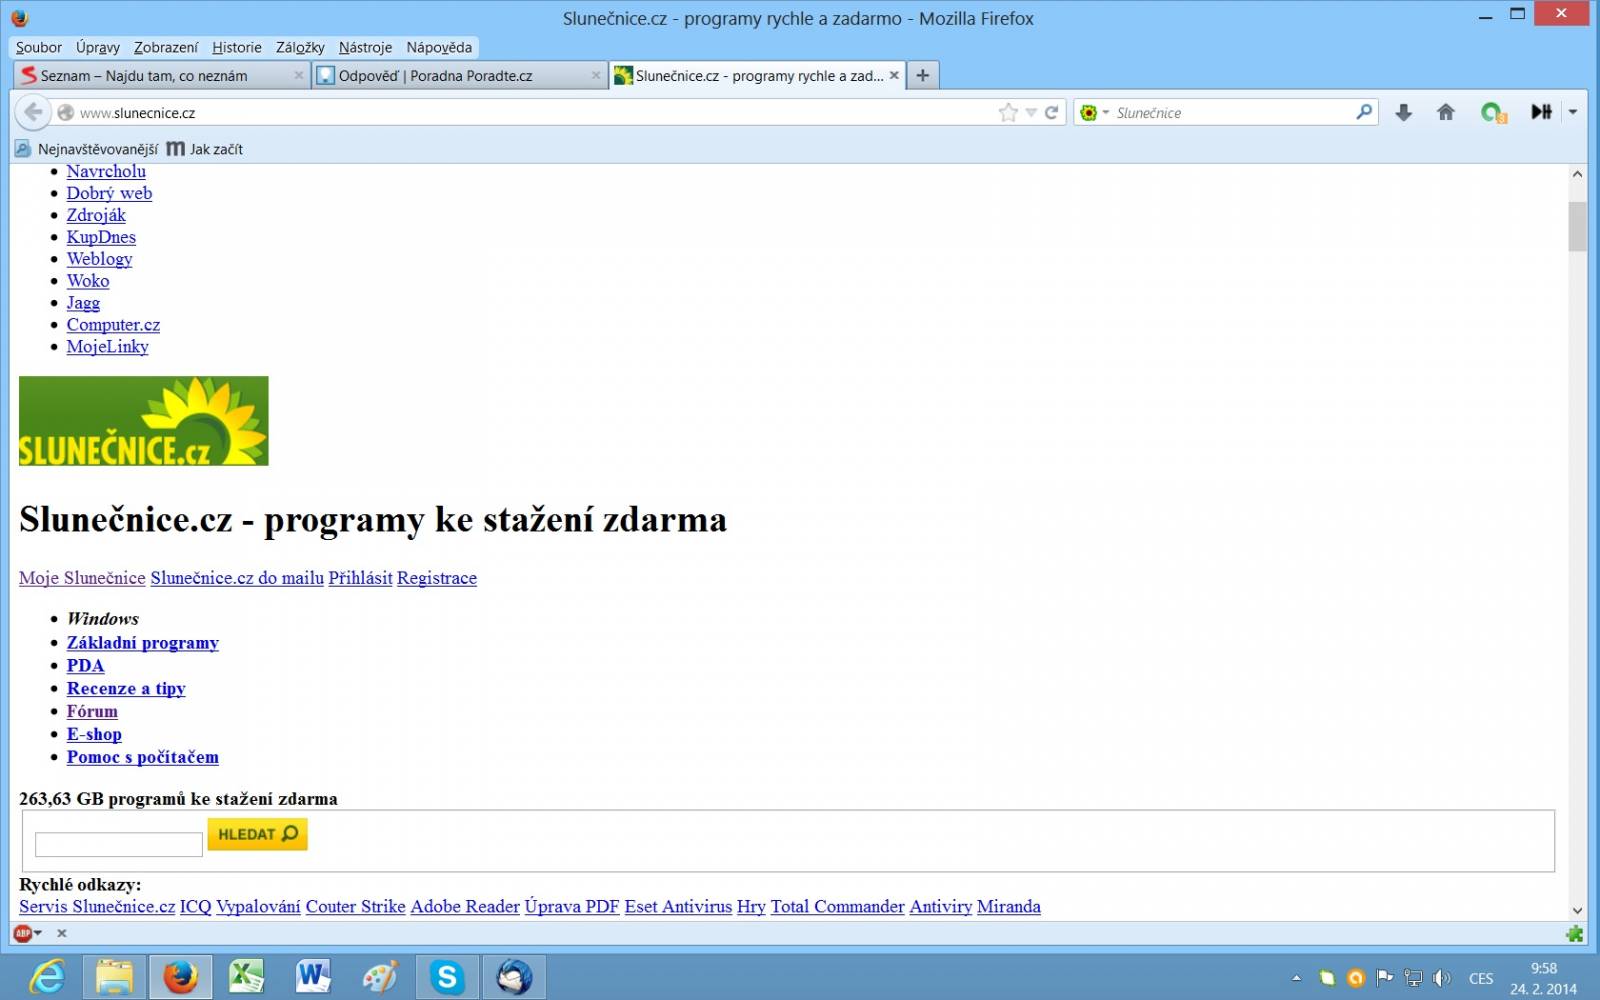Open the Úpravy menu
The image size is (1600, 1000).
[x=98, y=47]
